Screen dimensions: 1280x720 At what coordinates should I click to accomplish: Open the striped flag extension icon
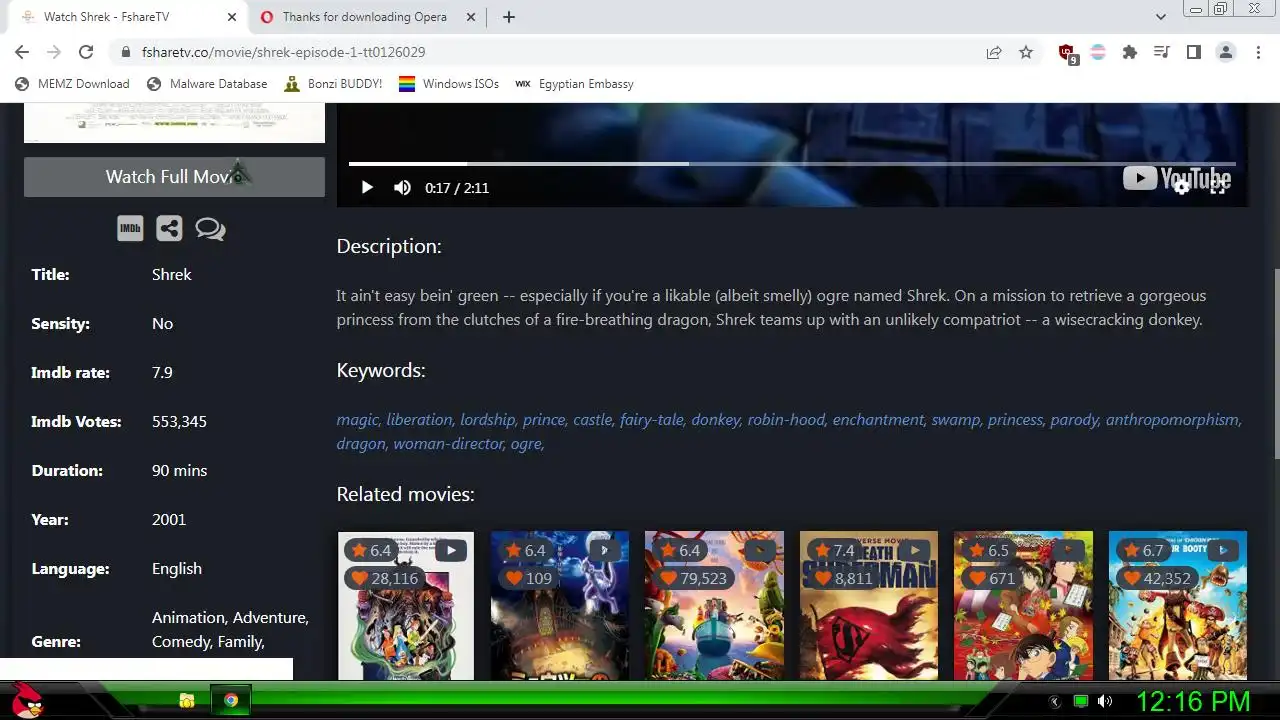[x=1098, y=52]
